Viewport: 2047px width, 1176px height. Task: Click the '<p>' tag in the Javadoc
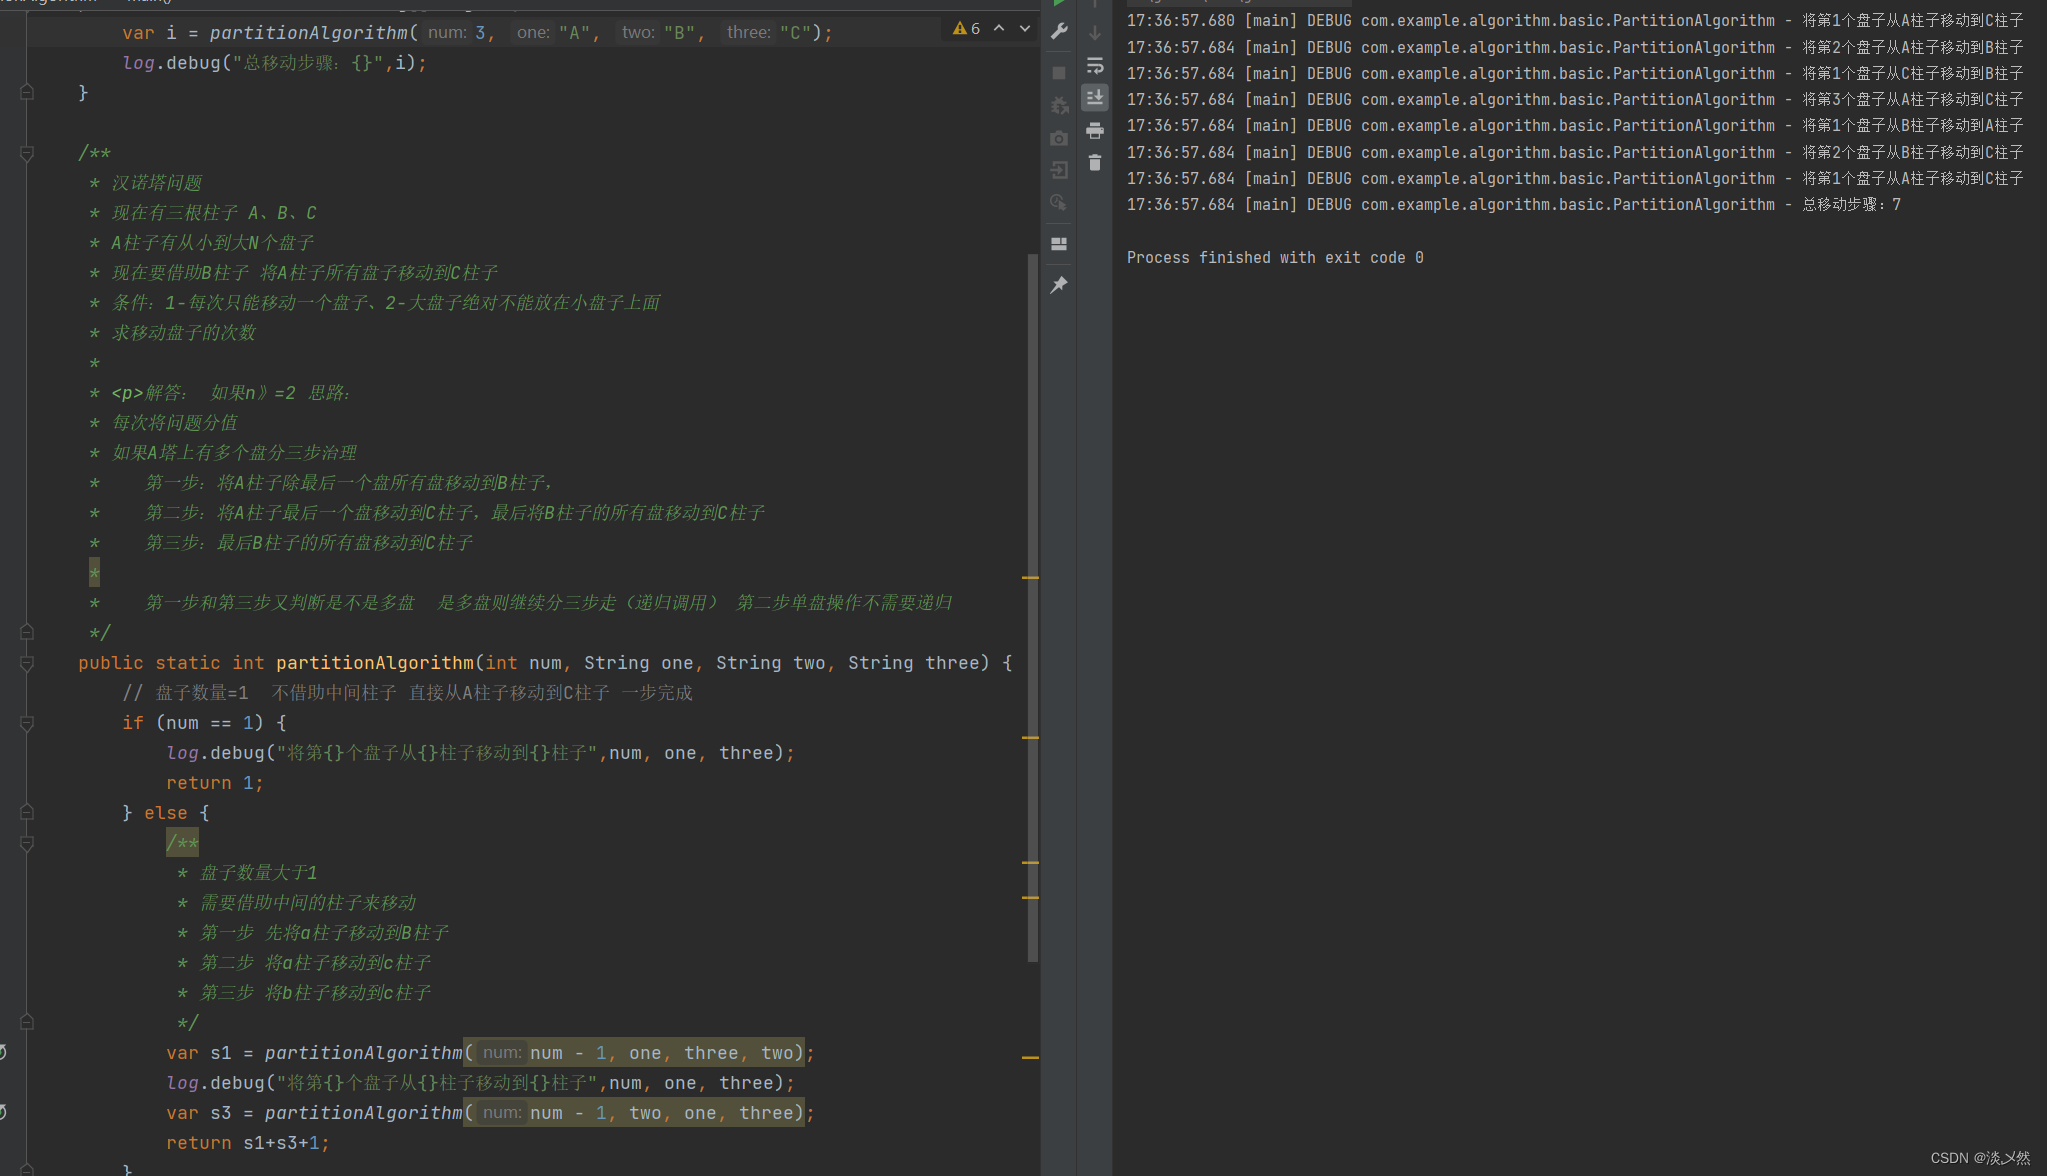point(127,393)
